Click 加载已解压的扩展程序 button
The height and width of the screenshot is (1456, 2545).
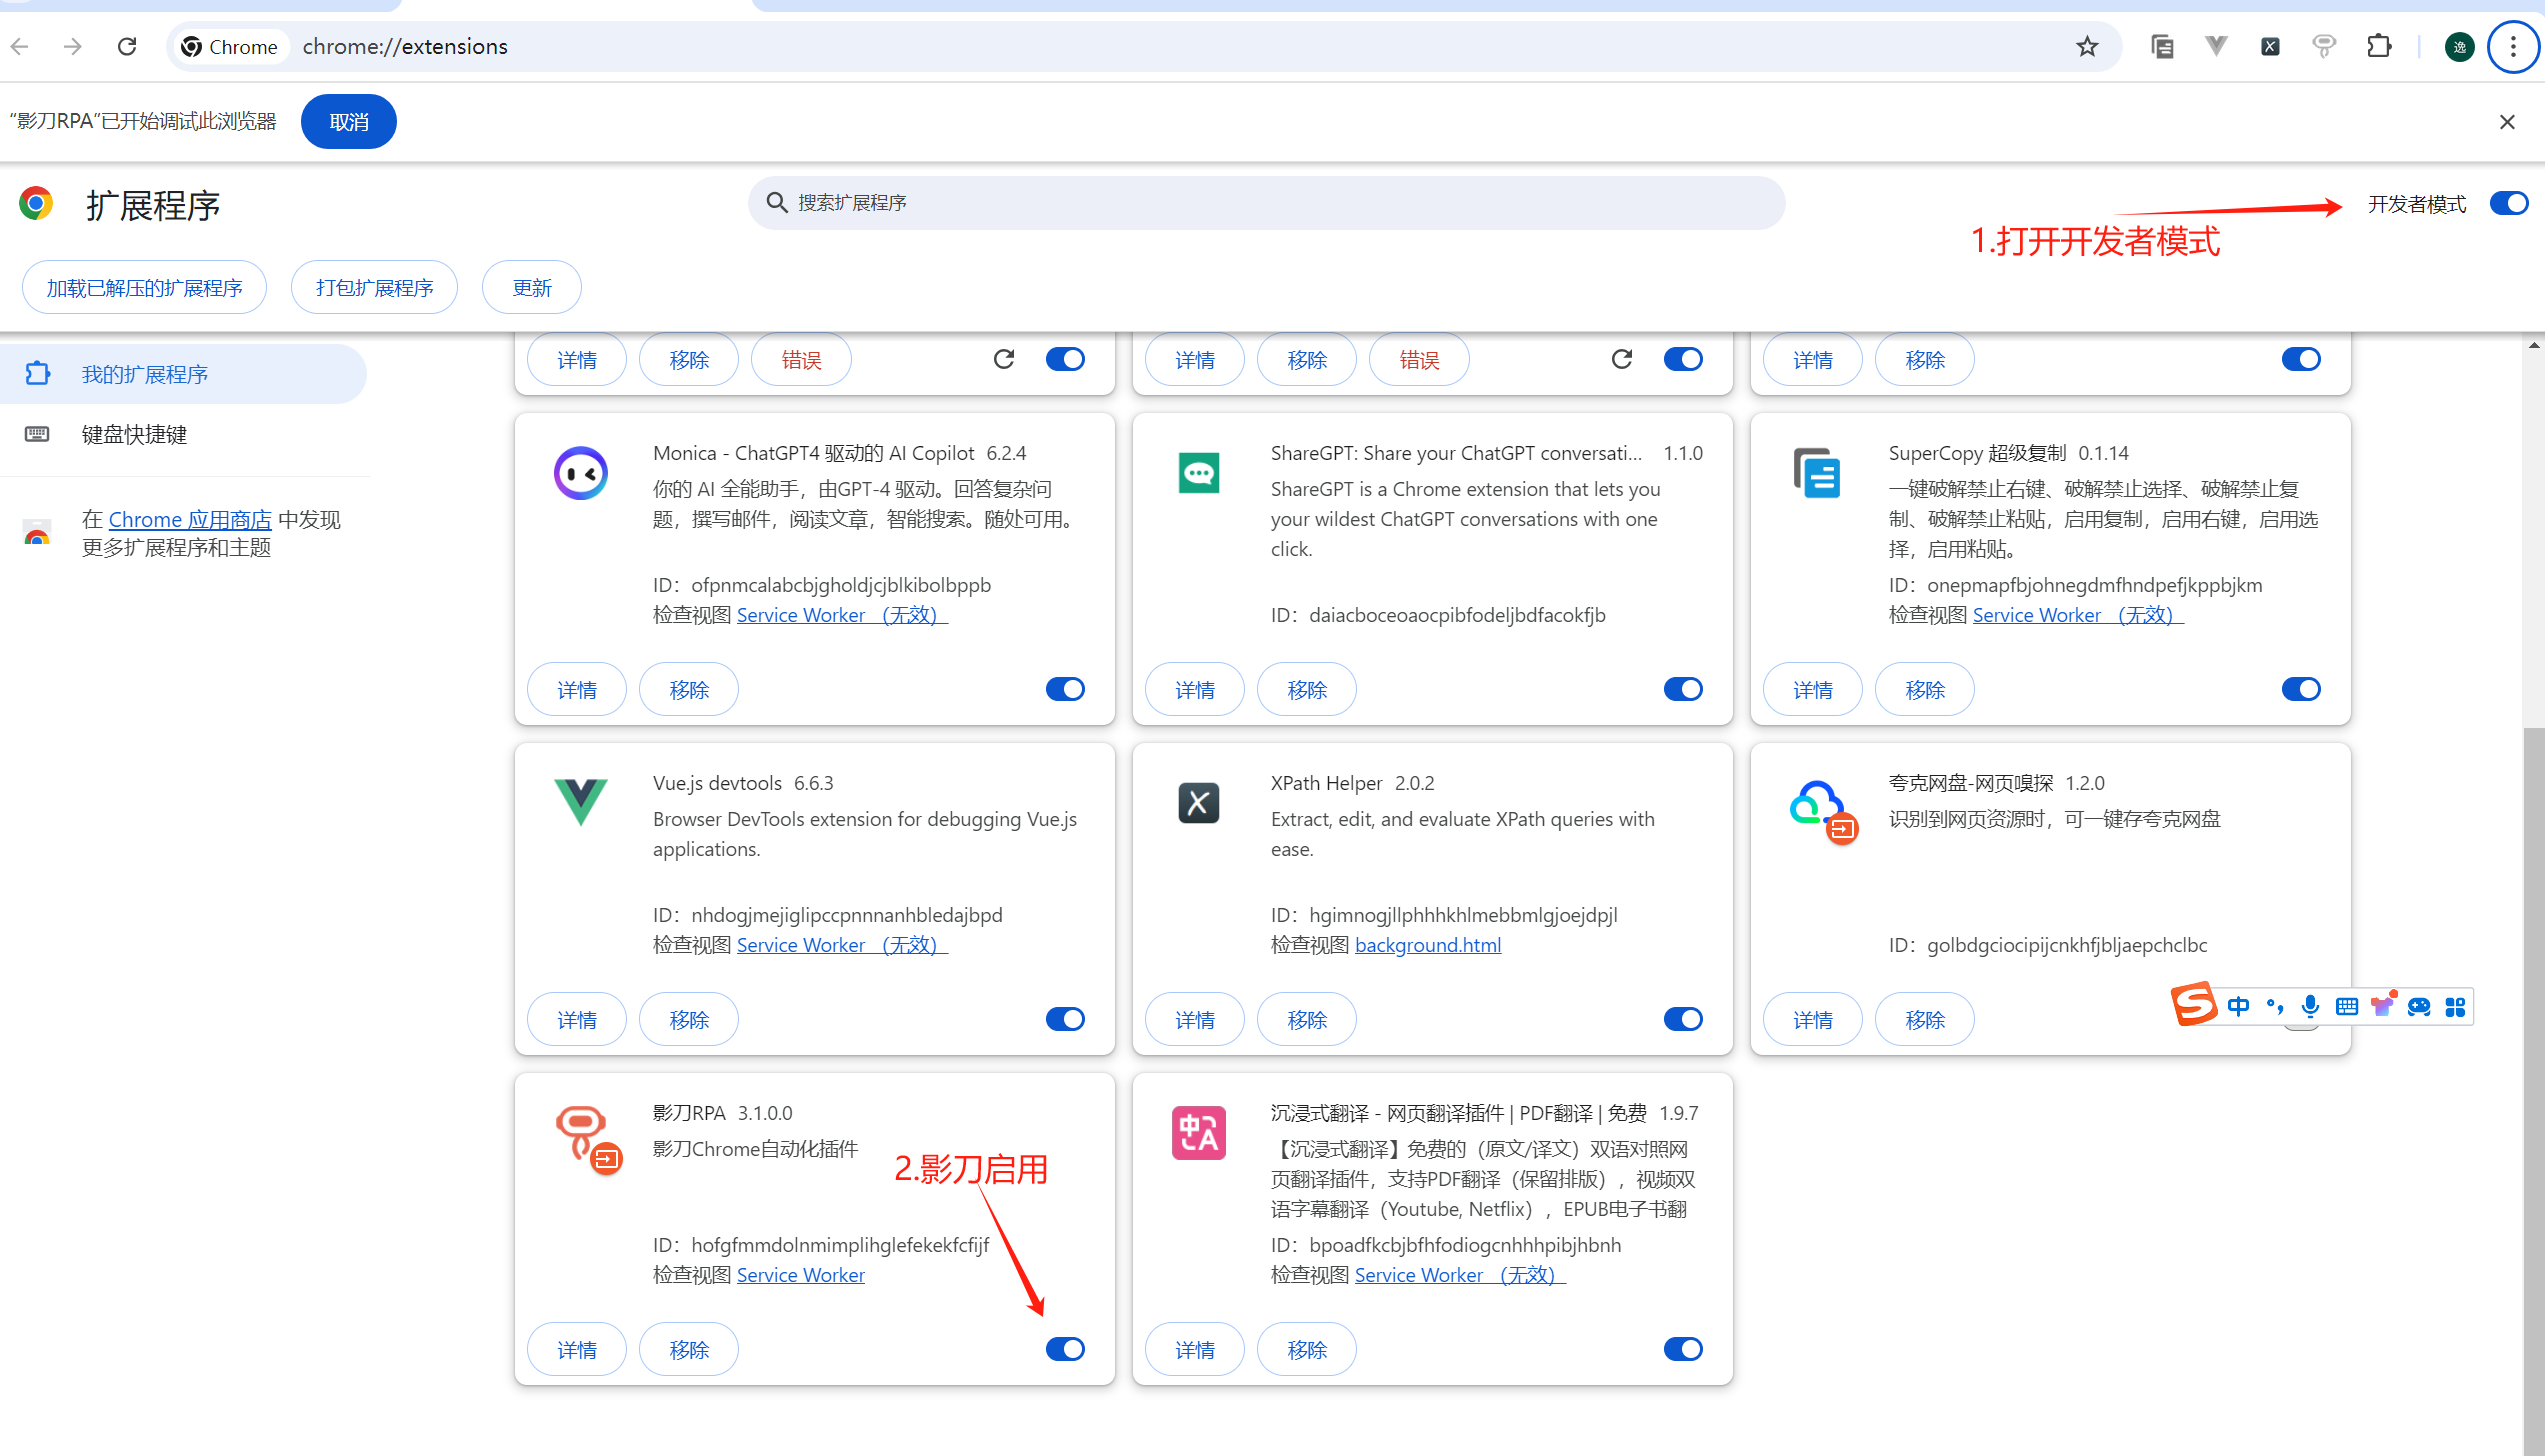pos(144,288)
